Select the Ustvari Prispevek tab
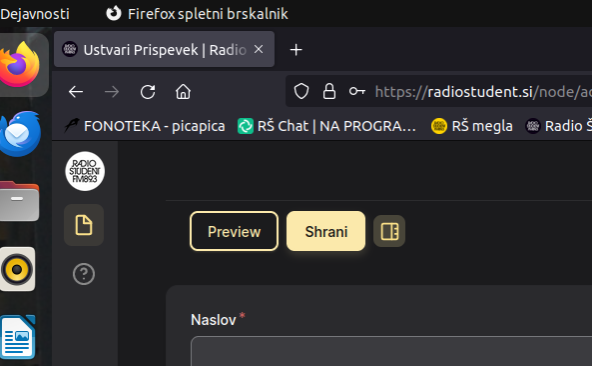The image size is (592, 366). coord(164,49)
